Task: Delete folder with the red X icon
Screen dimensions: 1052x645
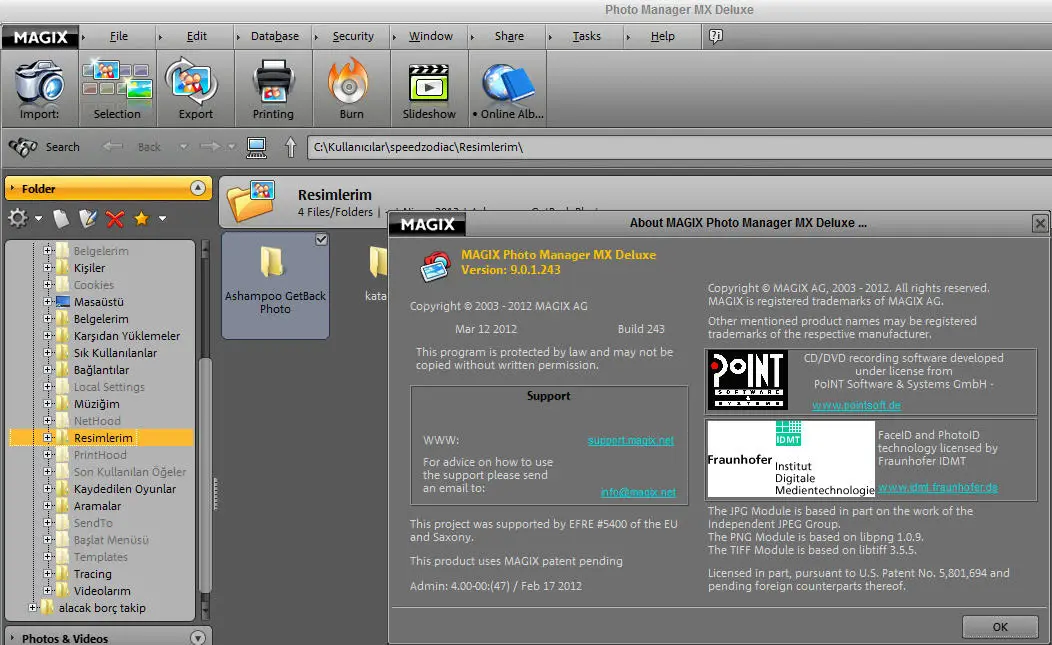Action: pos(115,218)
